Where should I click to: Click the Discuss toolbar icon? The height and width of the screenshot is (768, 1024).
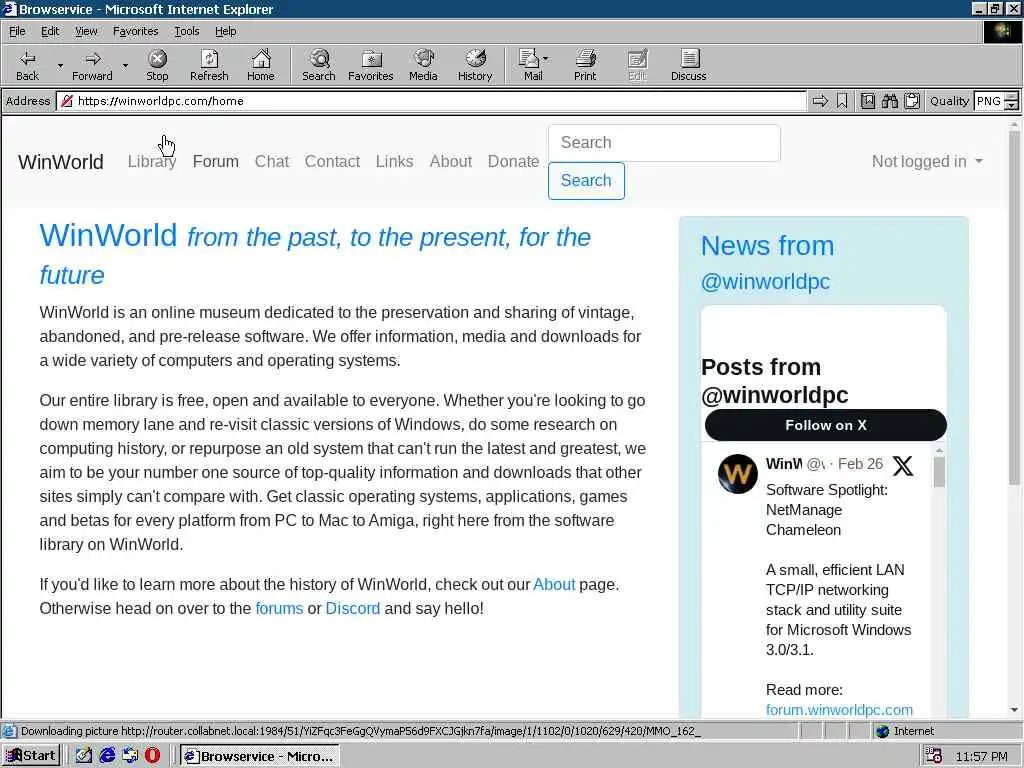(688, 65)
